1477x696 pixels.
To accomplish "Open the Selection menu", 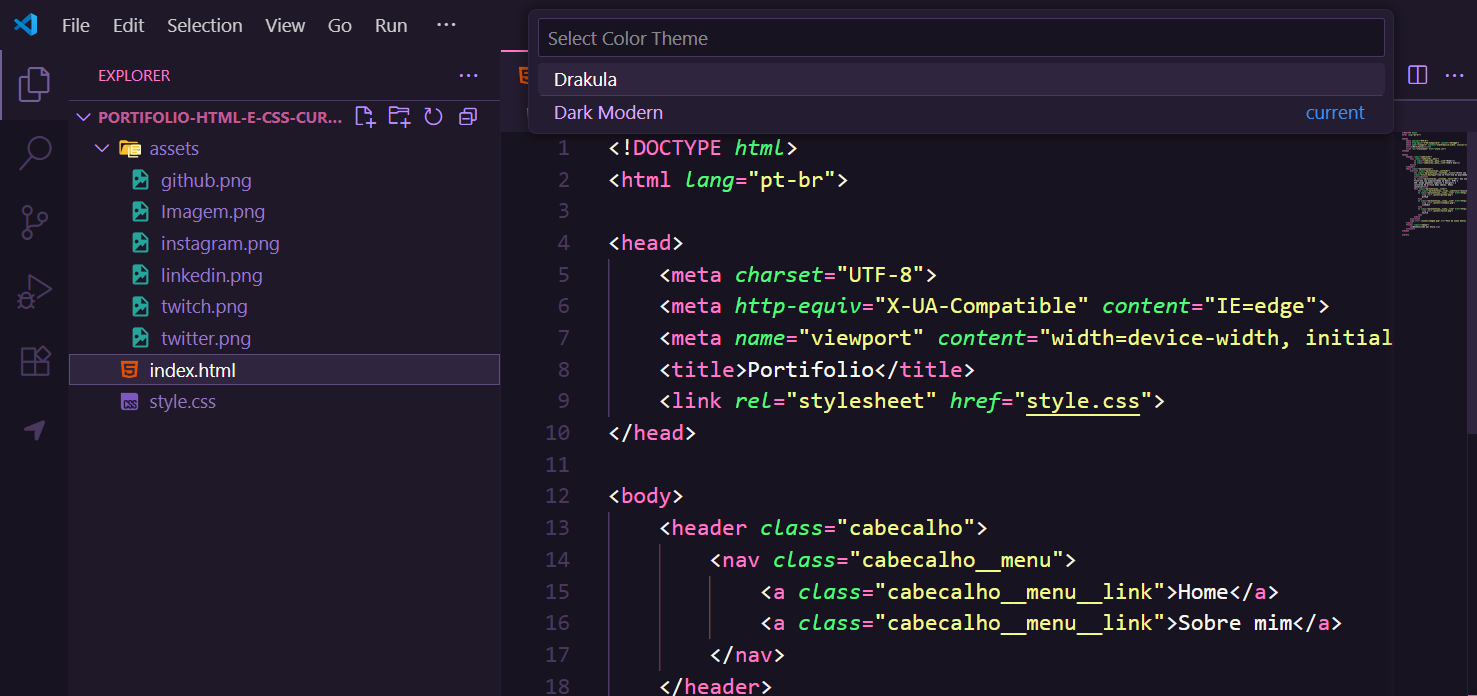I will pos(205,25).
